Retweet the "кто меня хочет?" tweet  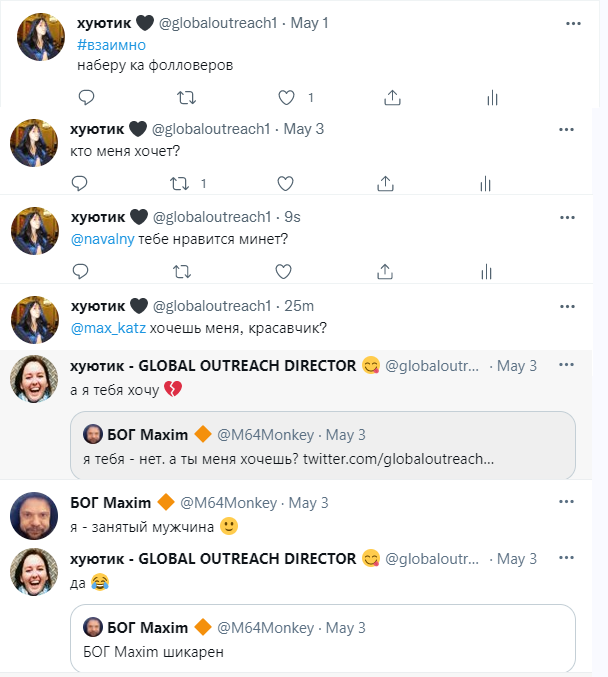[180, 183]
